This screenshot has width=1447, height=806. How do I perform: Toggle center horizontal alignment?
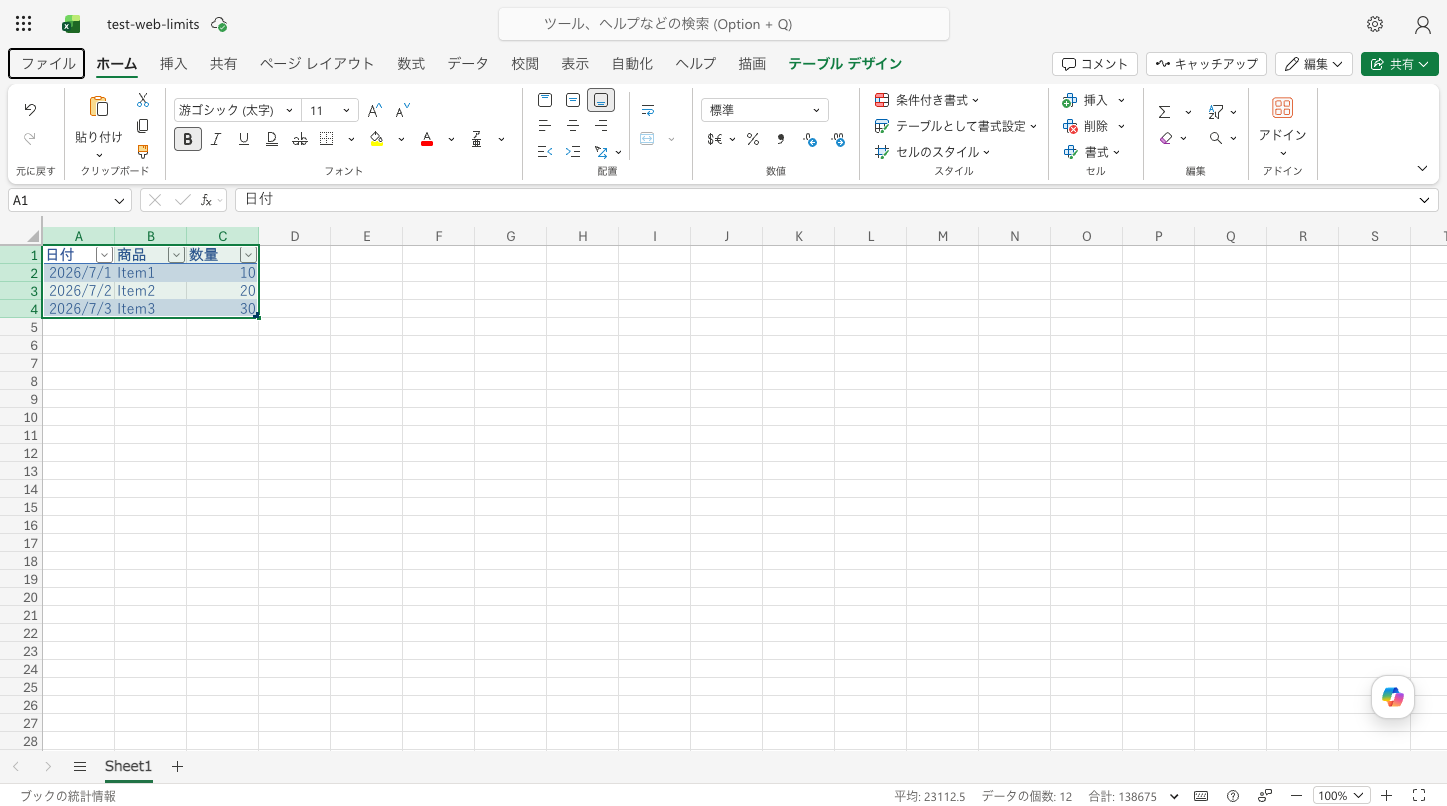click(x=573, y=126)
